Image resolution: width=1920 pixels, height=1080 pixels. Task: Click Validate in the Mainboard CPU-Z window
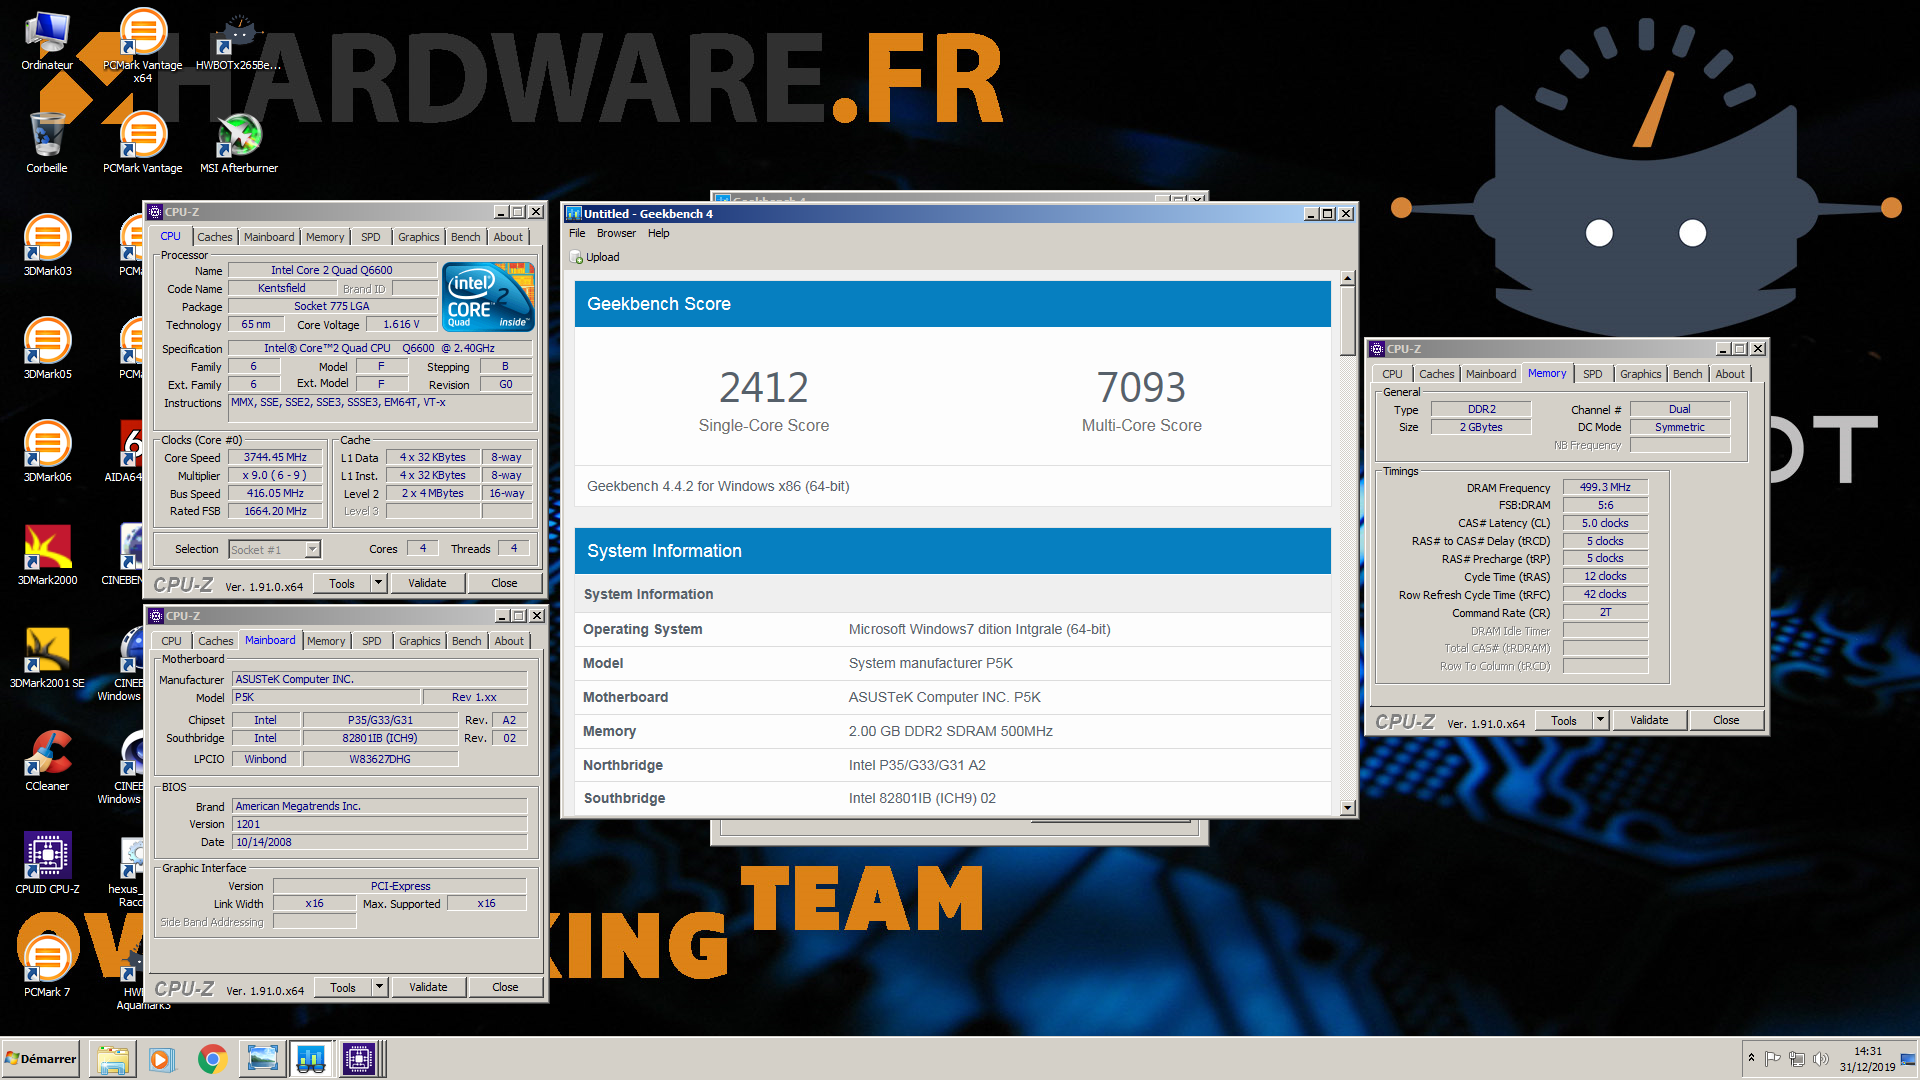[428, 987]
